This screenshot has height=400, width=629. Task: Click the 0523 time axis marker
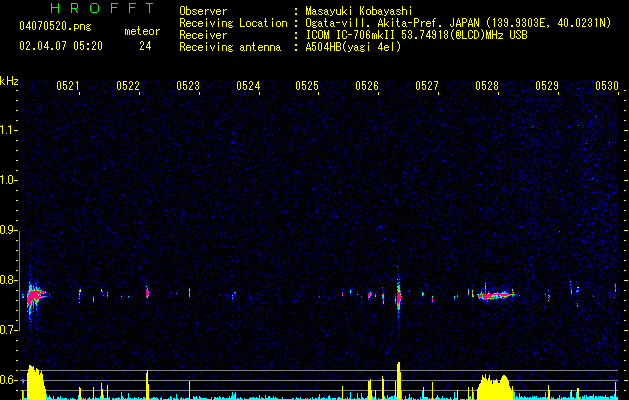[x=188, y=86]
